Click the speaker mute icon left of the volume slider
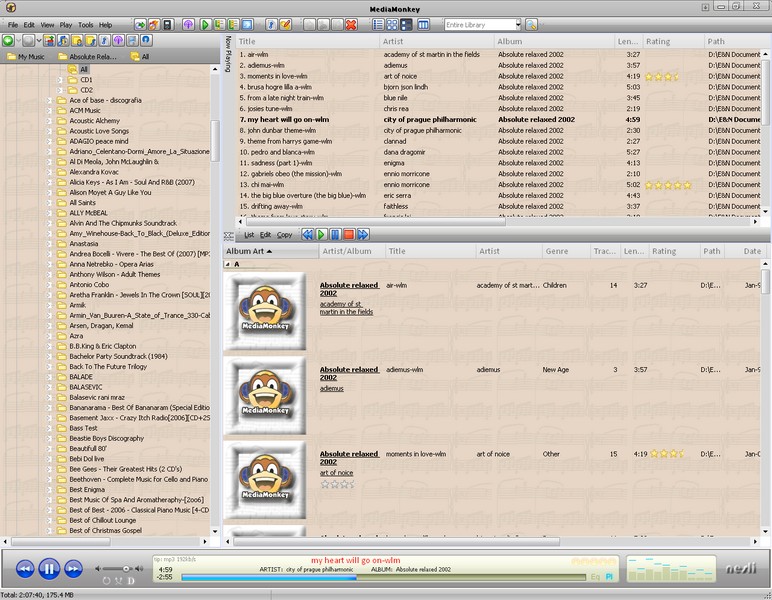This screenshot has height=600, width=772. point(97,568)
